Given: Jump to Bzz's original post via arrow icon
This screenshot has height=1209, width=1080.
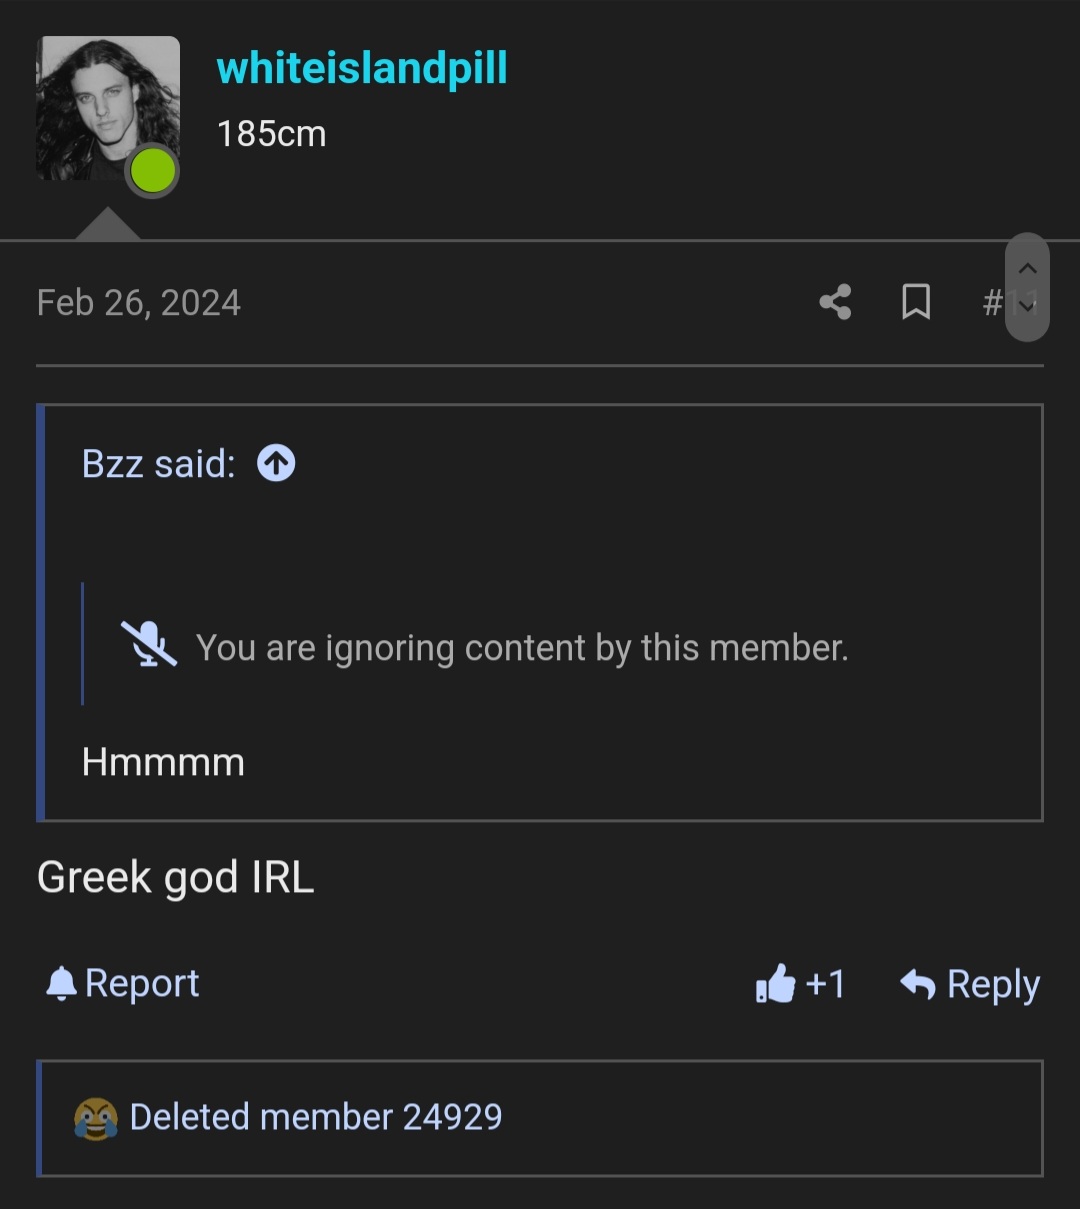Looking at the screenshot, I should tap(276, 462).
